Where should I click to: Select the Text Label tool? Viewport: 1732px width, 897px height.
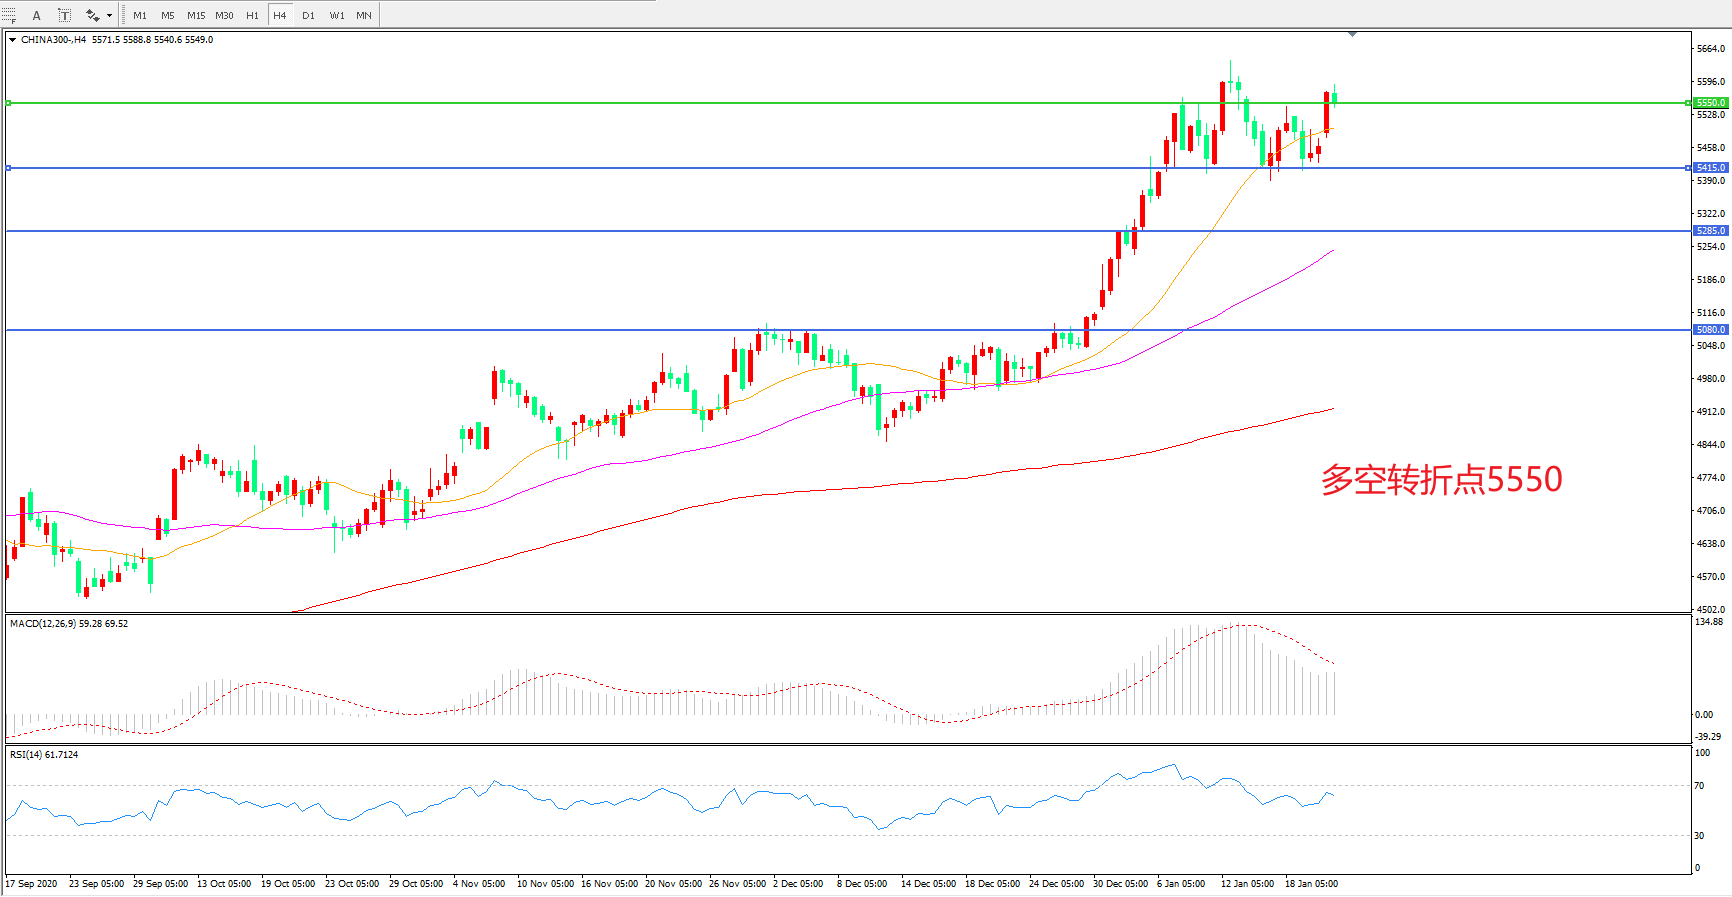64,15
